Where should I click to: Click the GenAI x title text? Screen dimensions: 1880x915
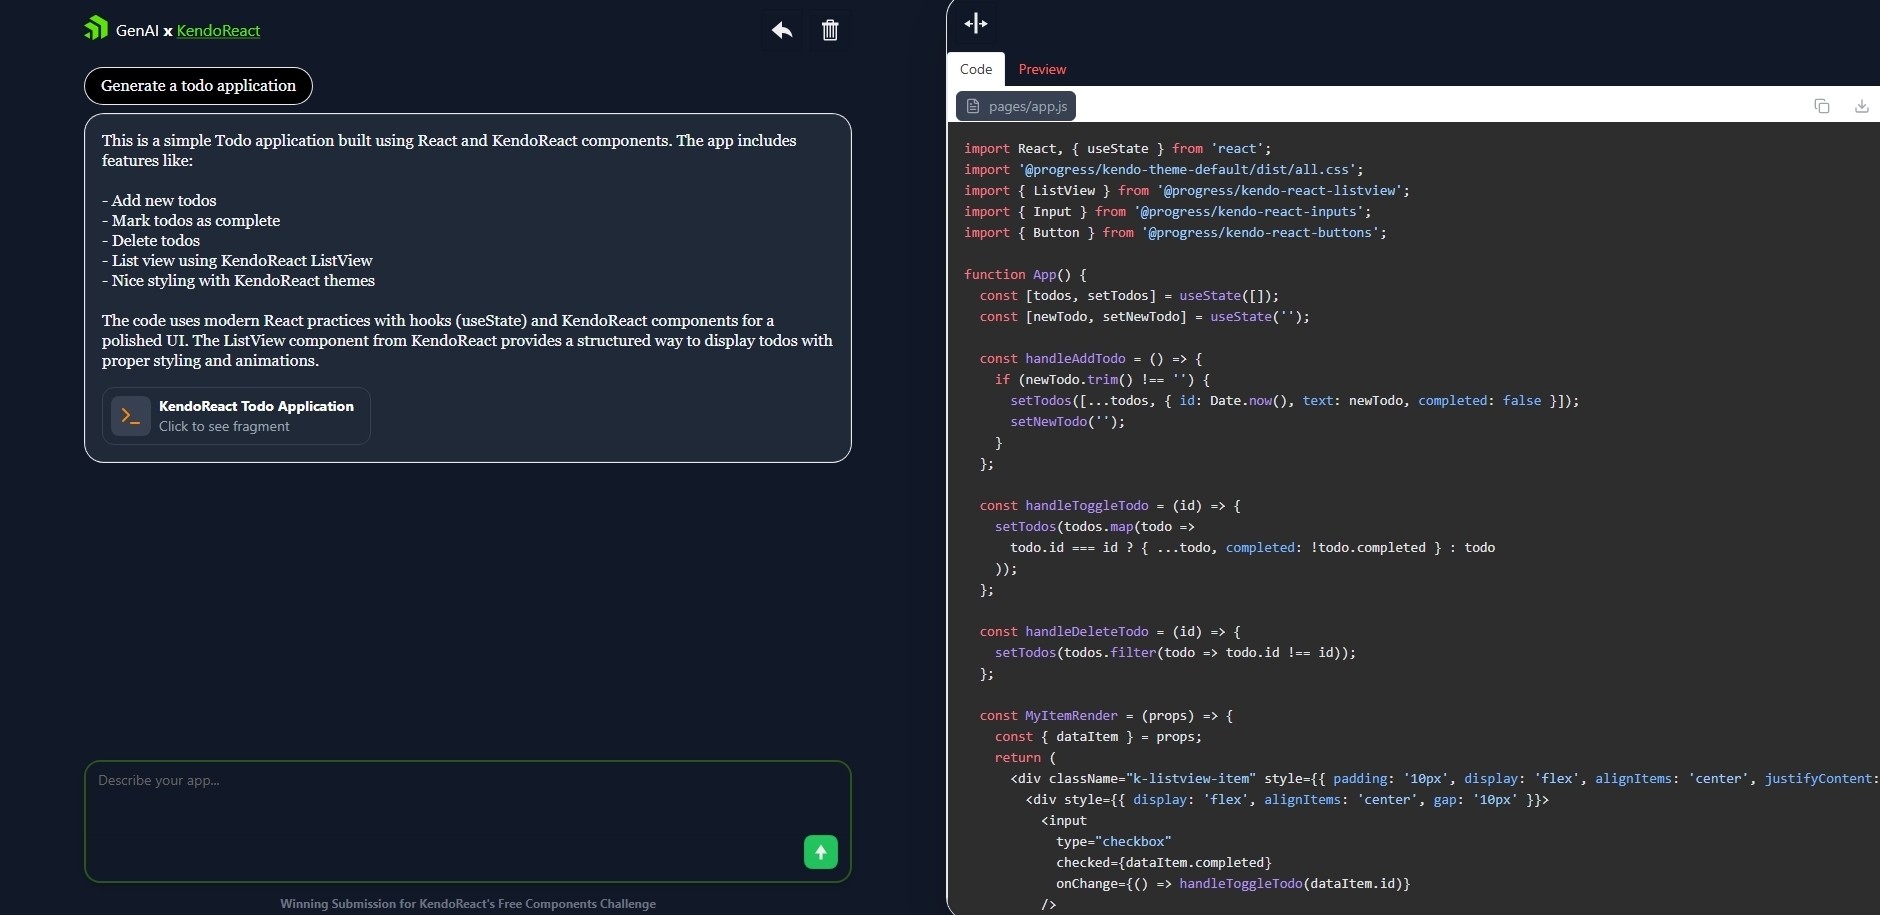click(x=144, y=31)
